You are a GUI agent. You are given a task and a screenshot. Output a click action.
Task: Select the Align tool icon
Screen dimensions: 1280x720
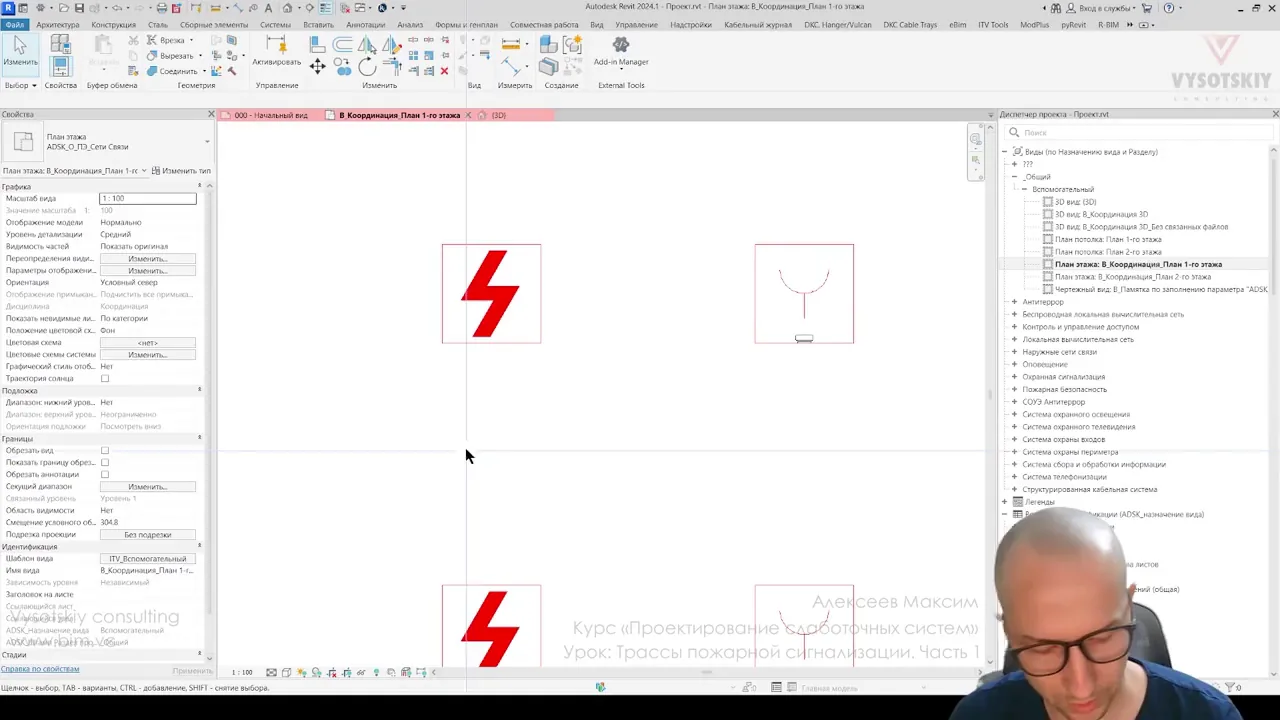pyautogui.click(x=317, y=44)
